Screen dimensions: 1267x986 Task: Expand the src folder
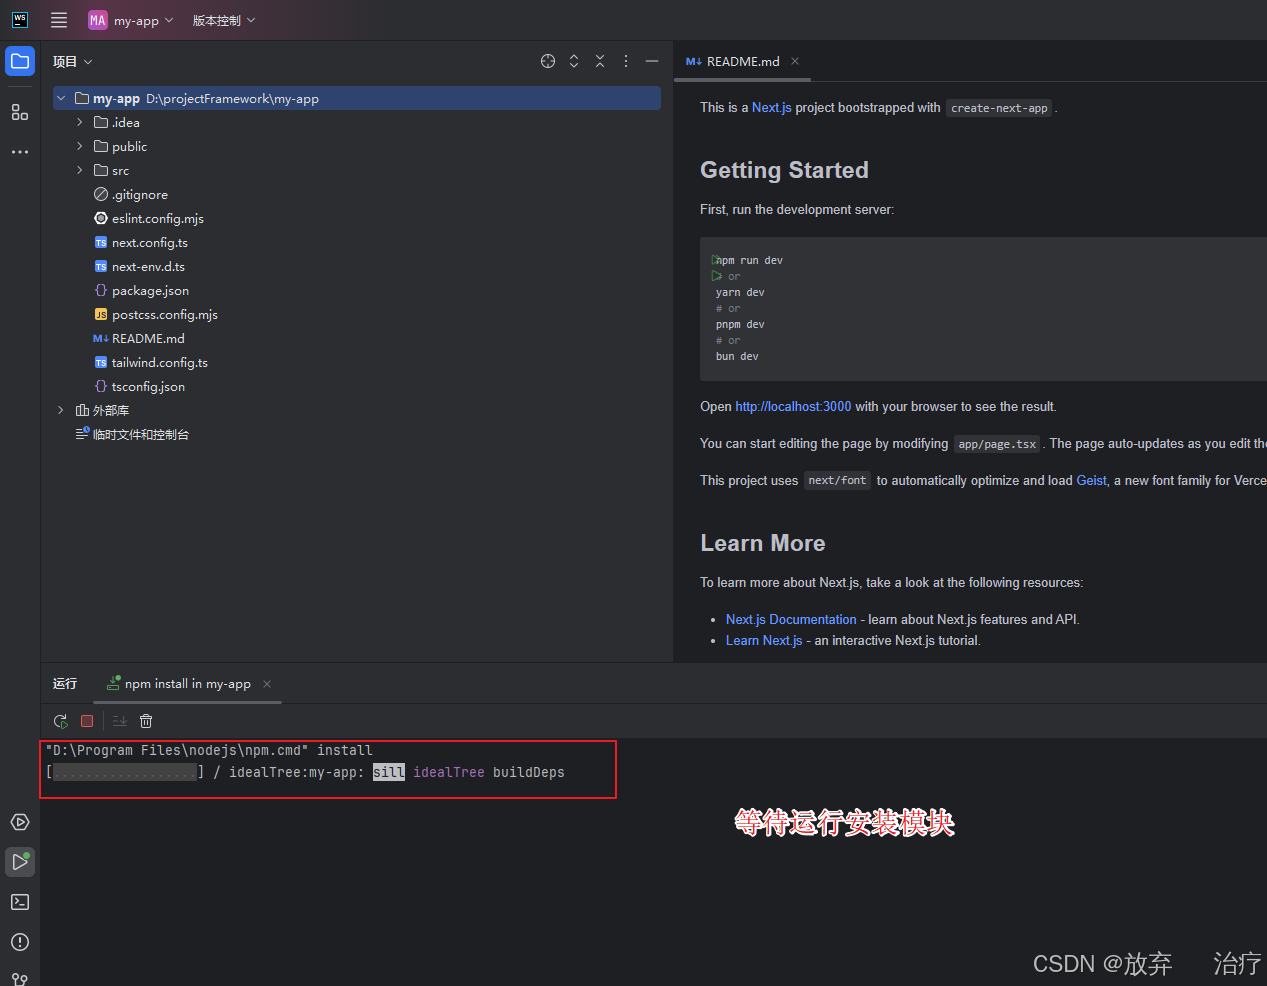[x=80, y=170]
